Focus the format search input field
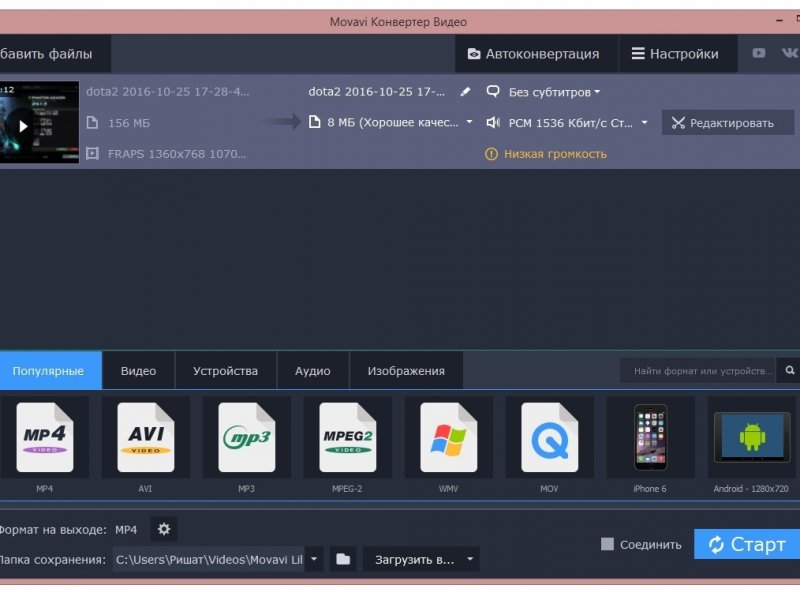 pos(698,370)
